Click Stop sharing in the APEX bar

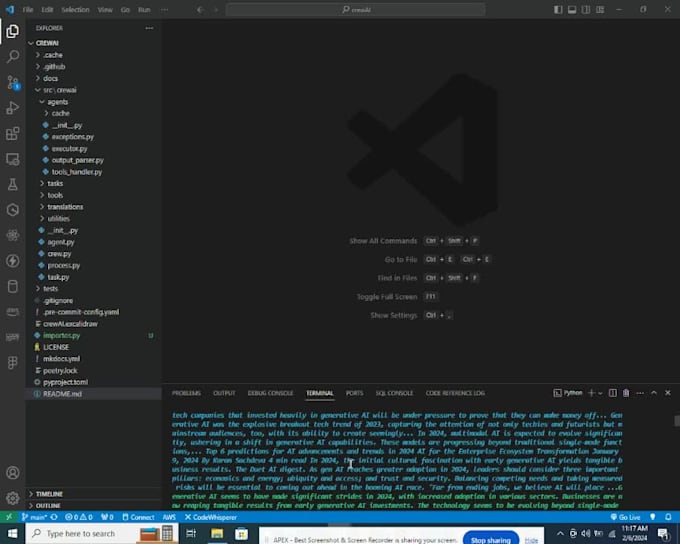491,539
